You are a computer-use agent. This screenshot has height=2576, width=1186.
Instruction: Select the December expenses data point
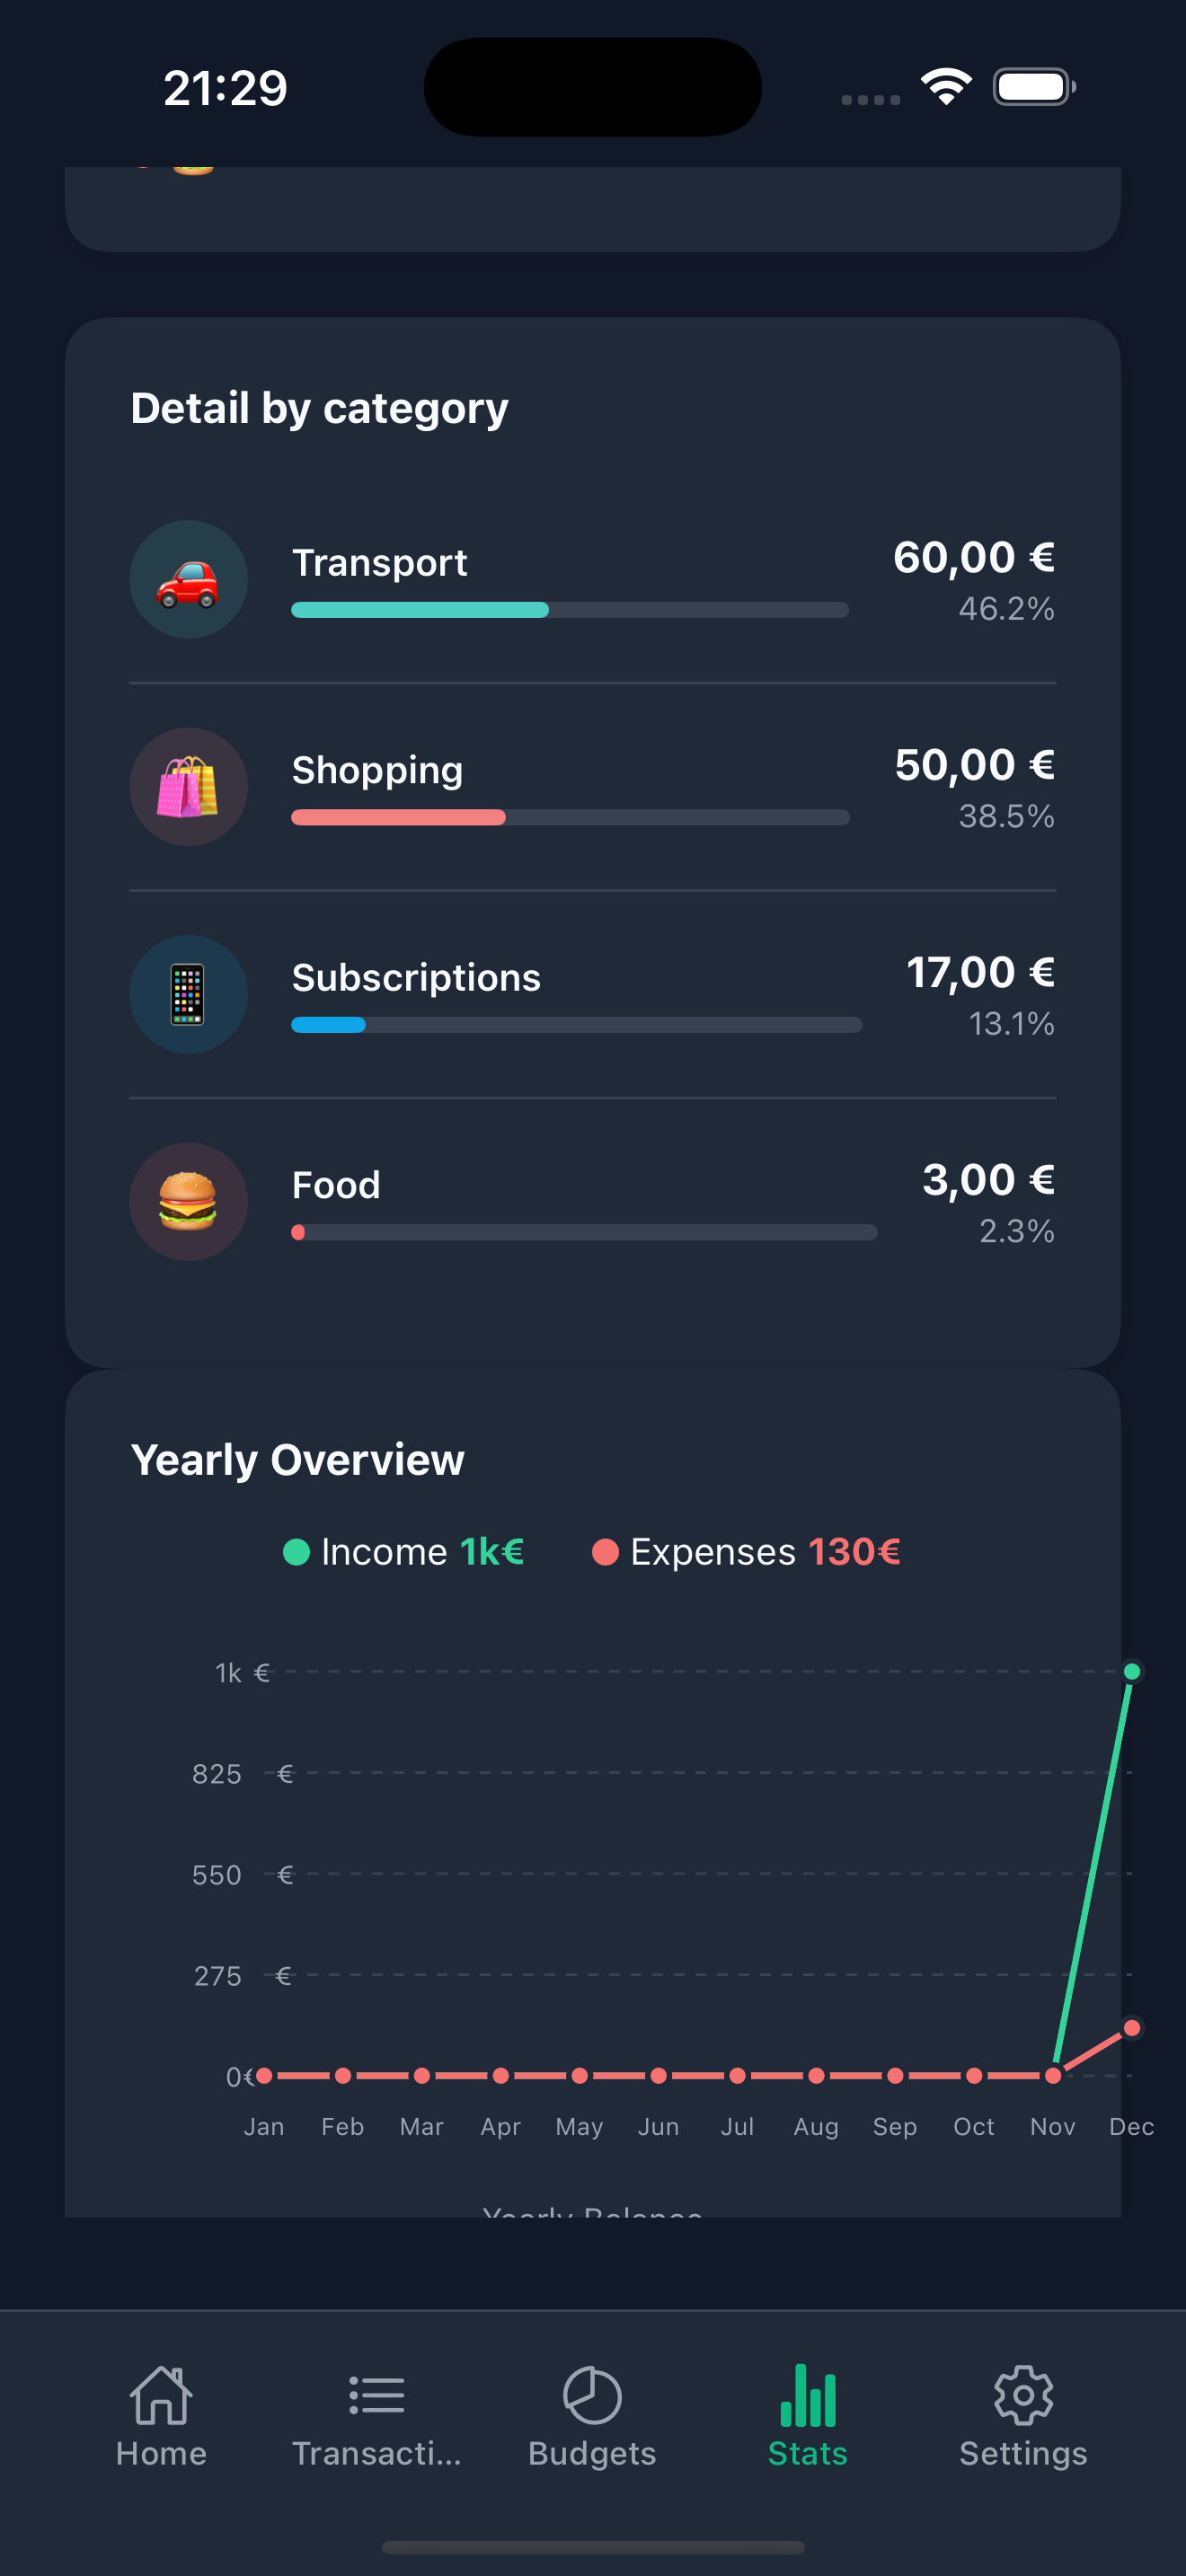[1132, 2028]
